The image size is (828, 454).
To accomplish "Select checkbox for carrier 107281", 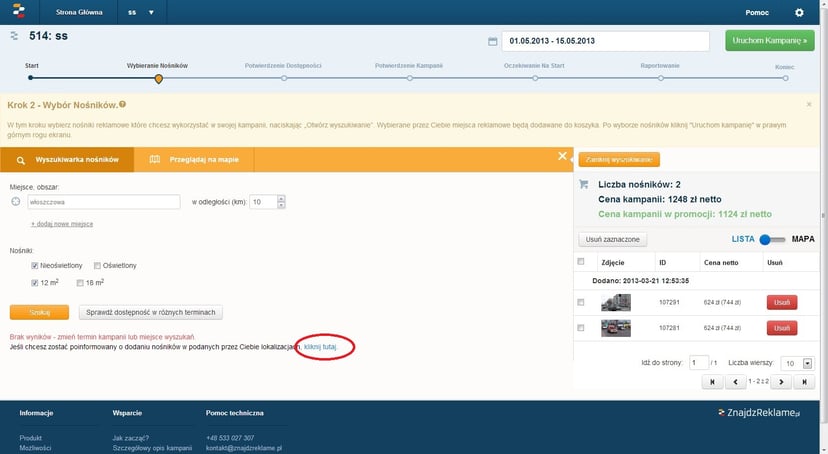I will [581, 328].
